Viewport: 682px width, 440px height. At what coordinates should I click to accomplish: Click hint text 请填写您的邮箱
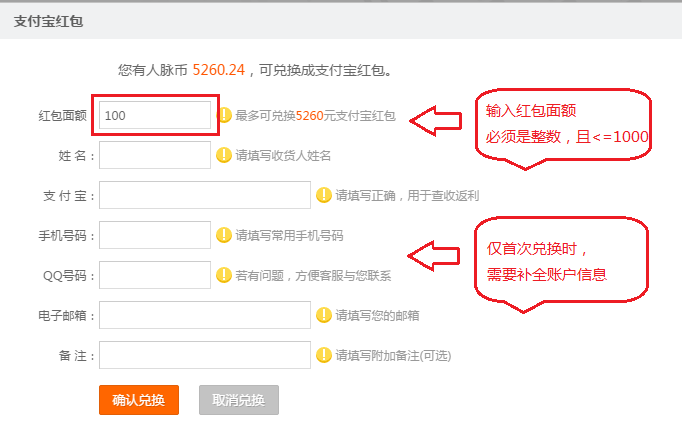tap(377, 316)
